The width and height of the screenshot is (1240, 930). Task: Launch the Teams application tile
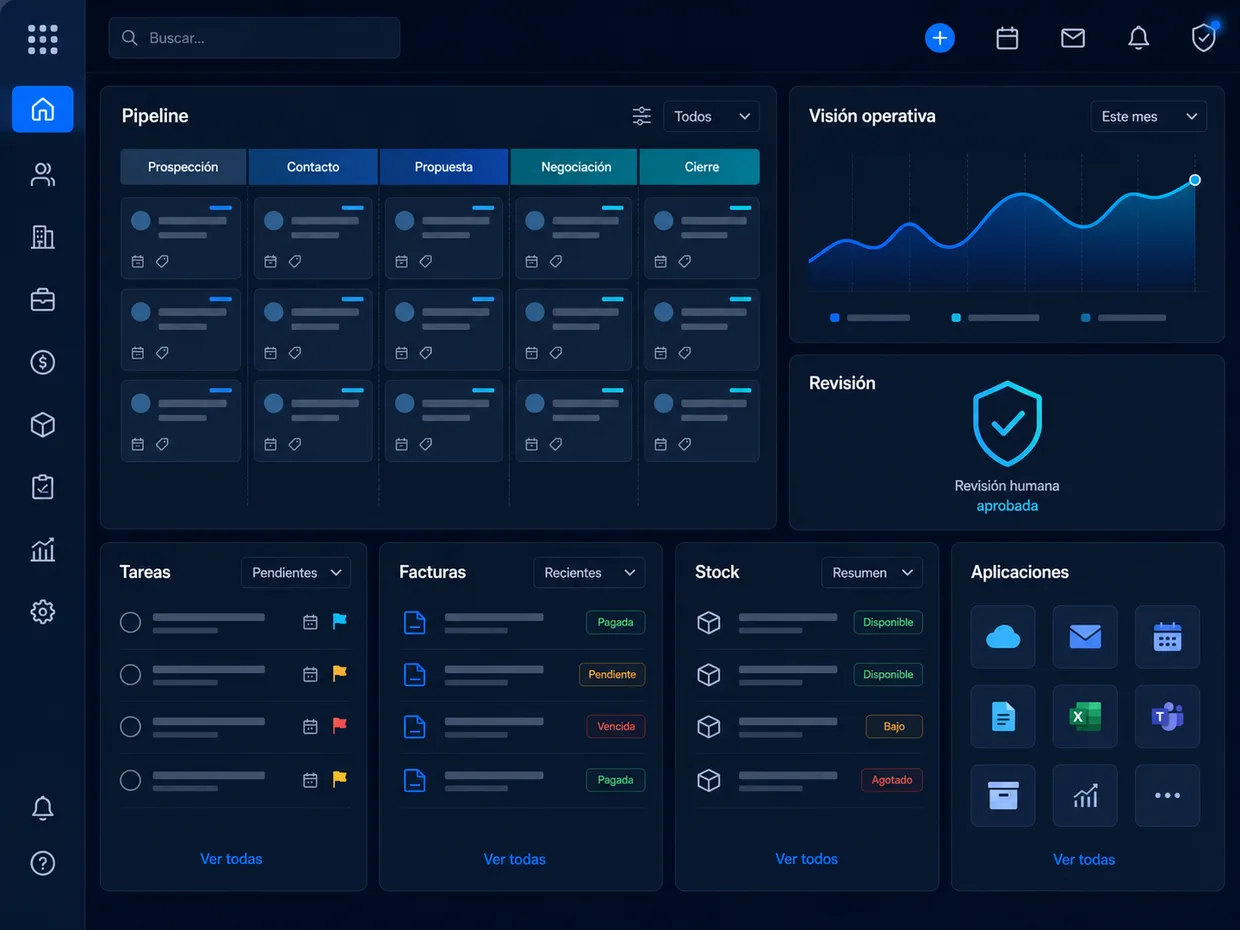tap(1167, 716)
